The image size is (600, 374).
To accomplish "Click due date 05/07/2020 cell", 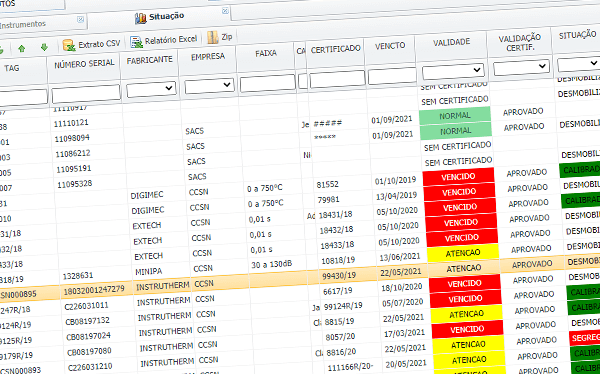I will pos(403,302).
